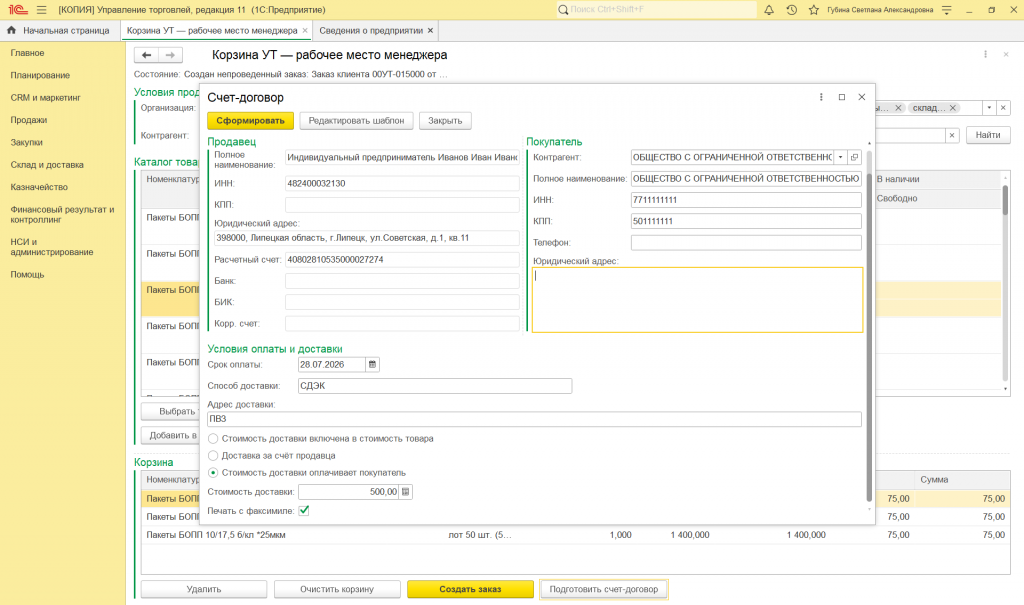Open the Закупки section
Screen dimensions: 1024x605
(26, 142)
